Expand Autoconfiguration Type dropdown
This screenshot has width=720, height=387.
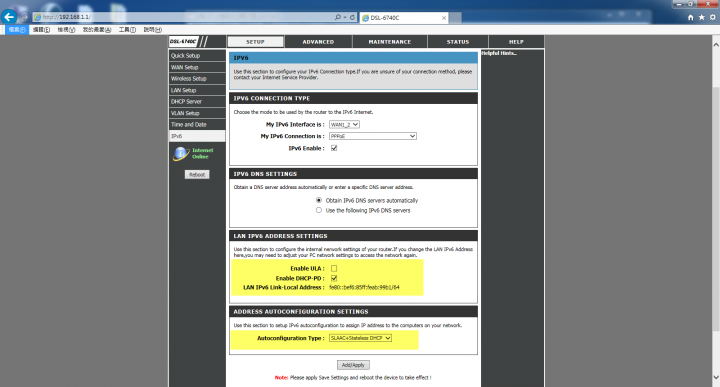tap(360, 338)
